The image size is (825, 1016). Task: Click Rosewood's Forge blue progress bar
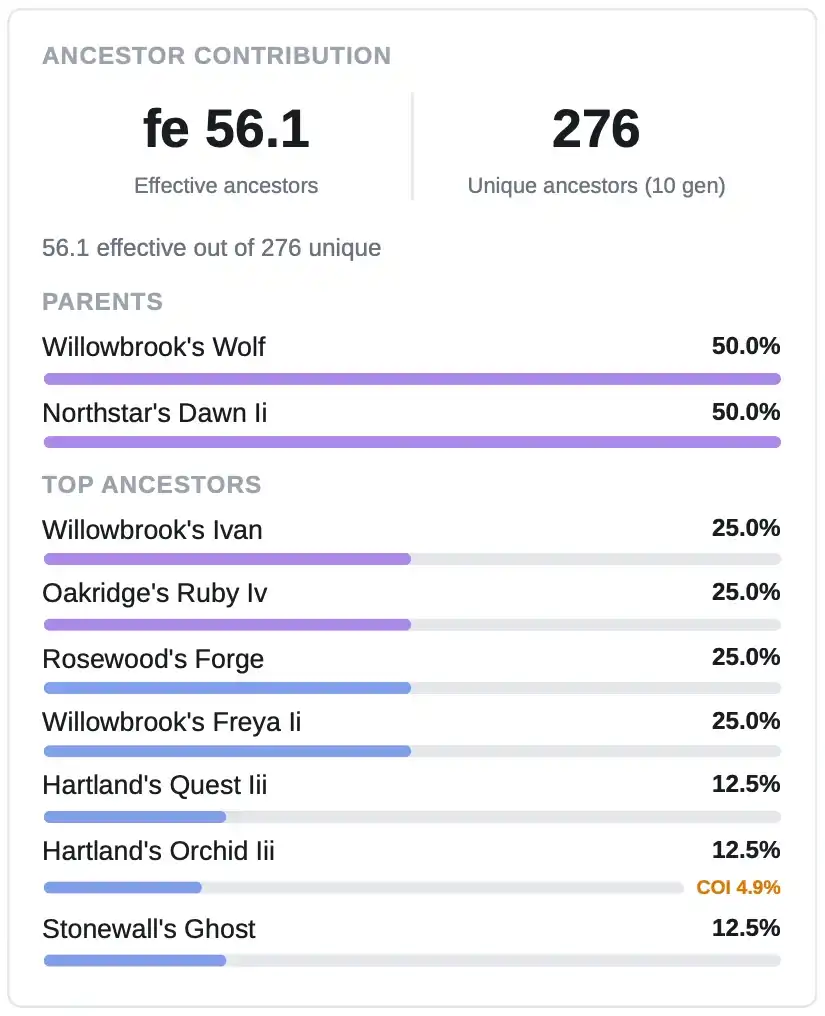(412, 688)
